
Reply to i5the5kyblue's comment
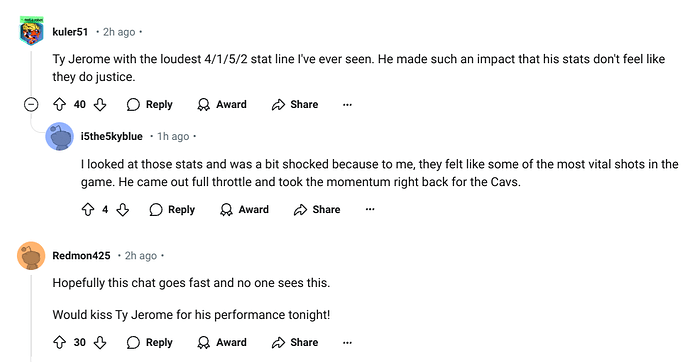[172, 210]
